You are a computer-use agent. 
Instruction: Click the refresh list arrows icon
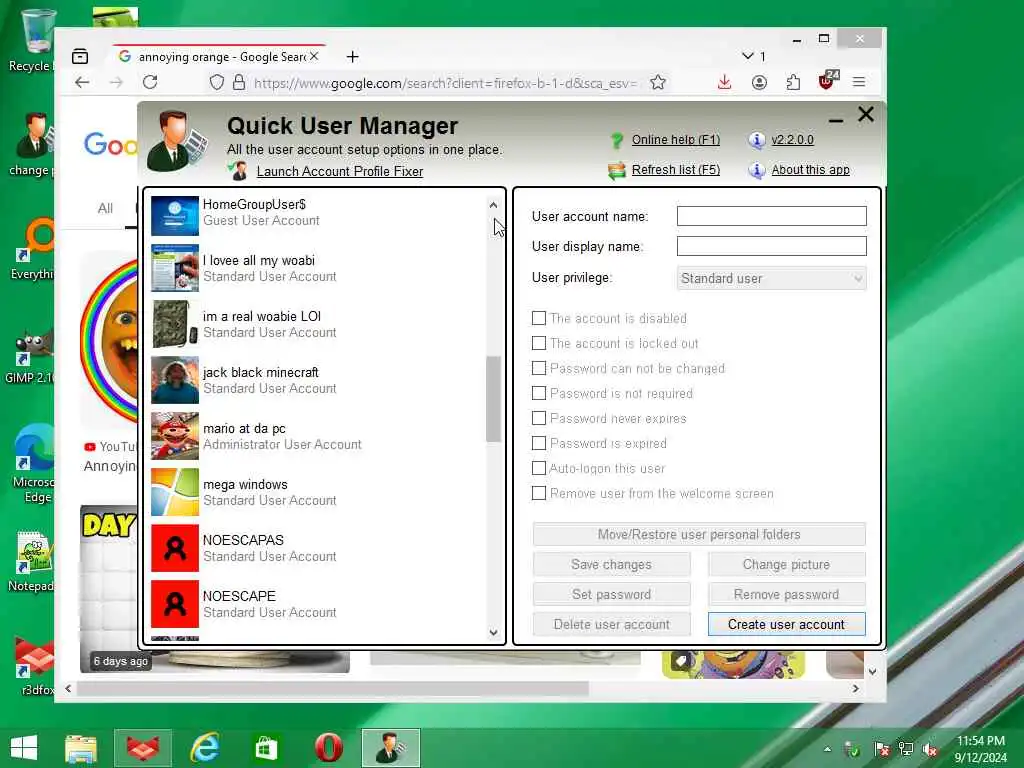[x=616, y=170]
